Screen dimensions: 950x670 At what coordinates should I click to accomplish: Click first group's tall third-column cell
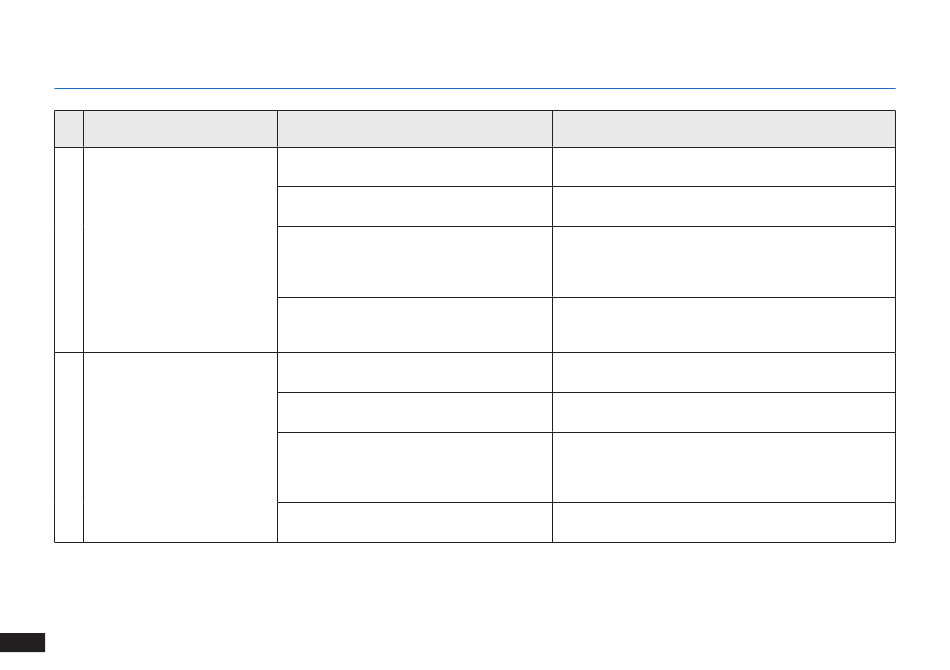tap(415, 262)
